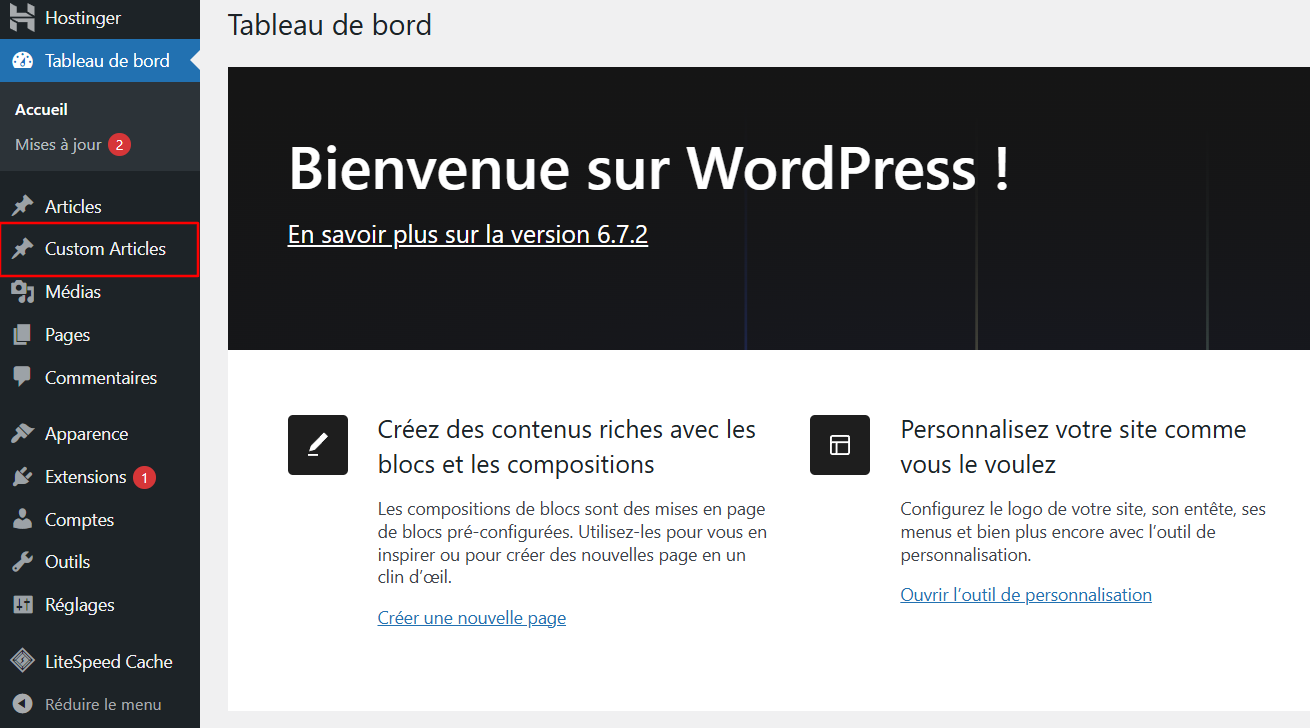Open the Mises à jour submenu item
The width and height of the screenshot is (1310, 728).
point(58,144)
